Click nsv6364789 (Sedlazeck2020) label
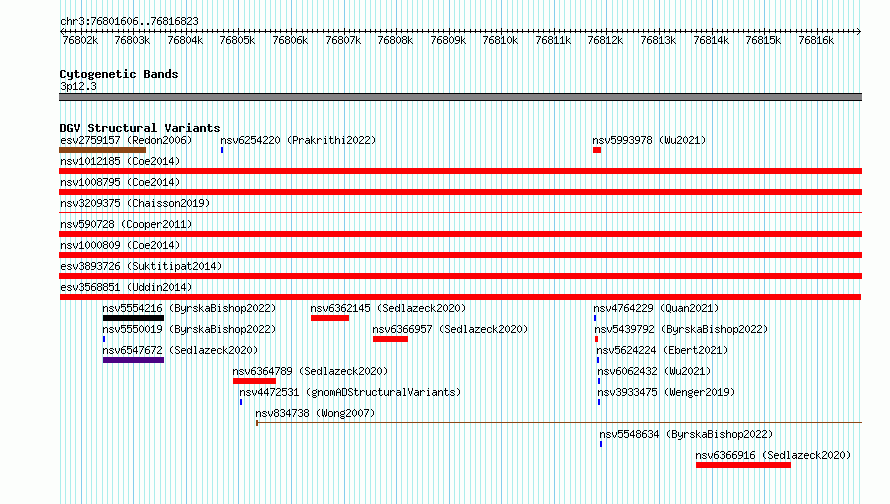 (310, 371)
